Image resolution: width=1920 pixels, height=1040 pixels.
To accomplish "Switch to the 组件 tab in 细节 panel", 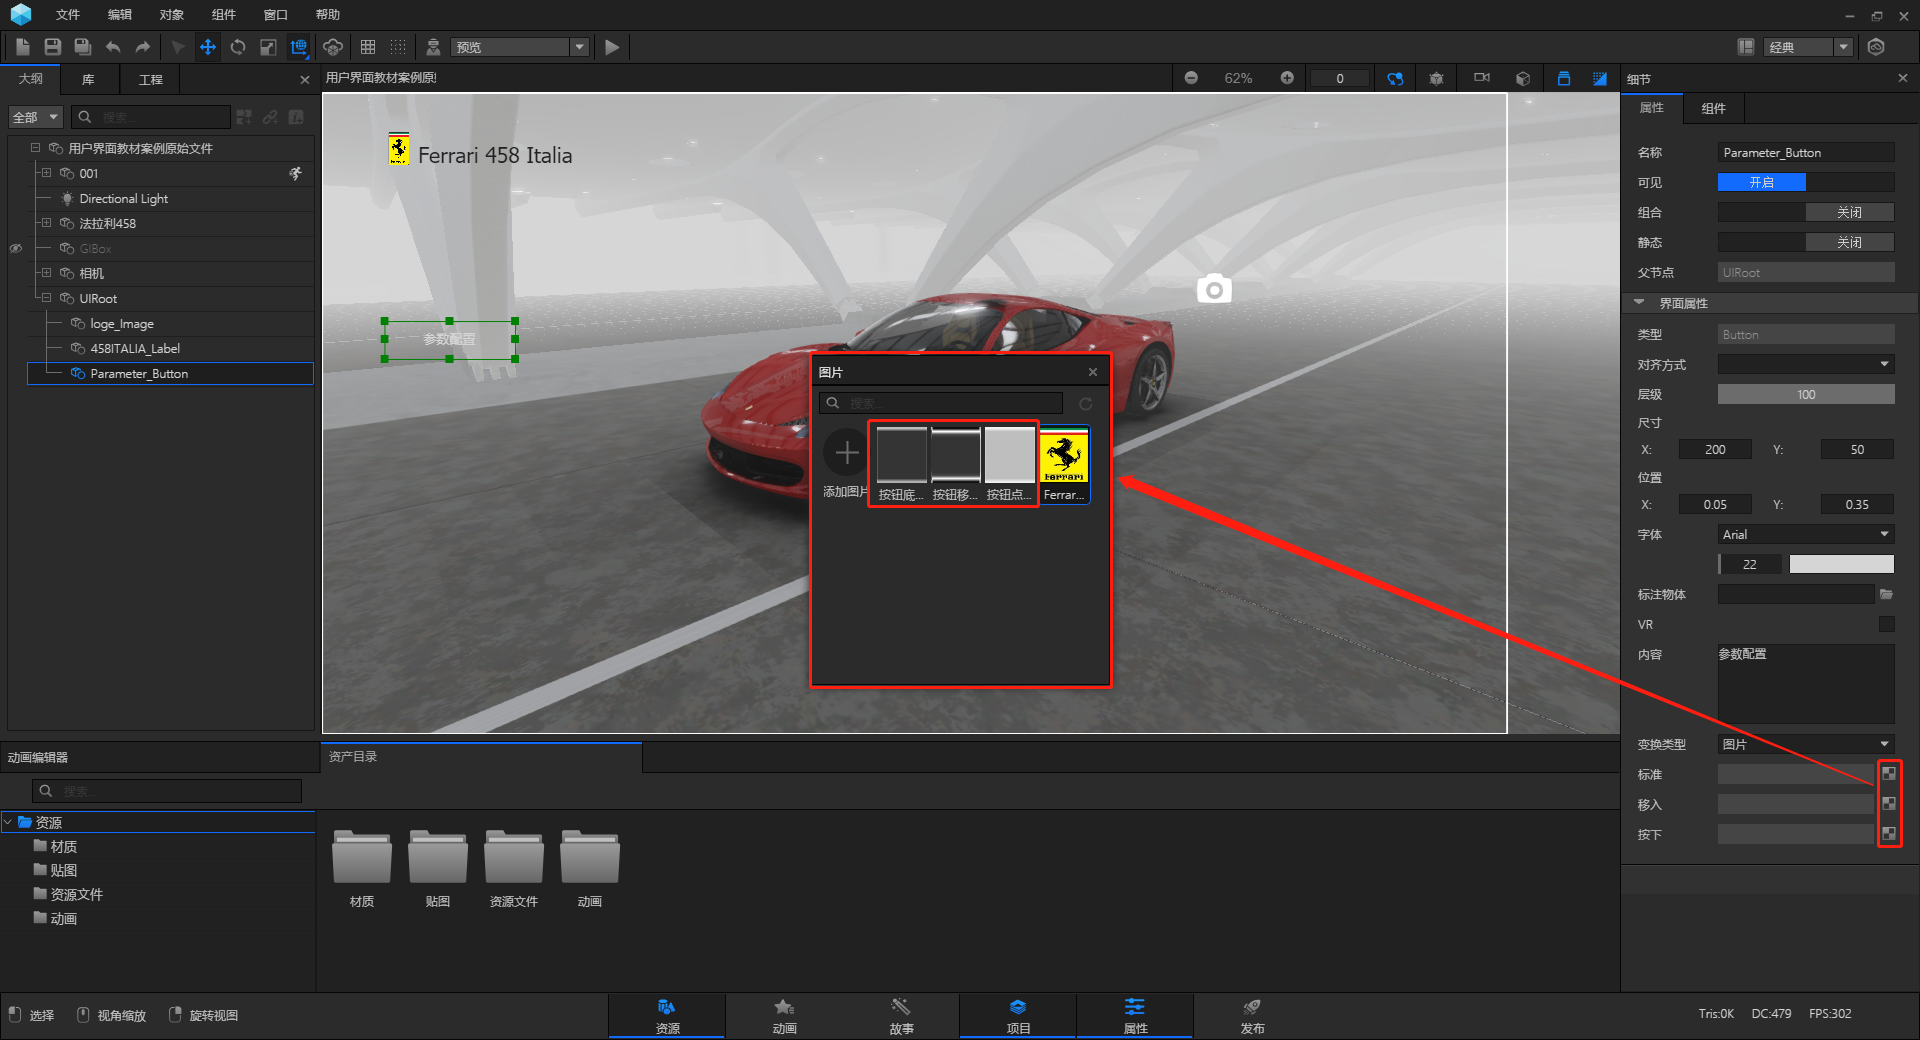I will pos(1713,108).
